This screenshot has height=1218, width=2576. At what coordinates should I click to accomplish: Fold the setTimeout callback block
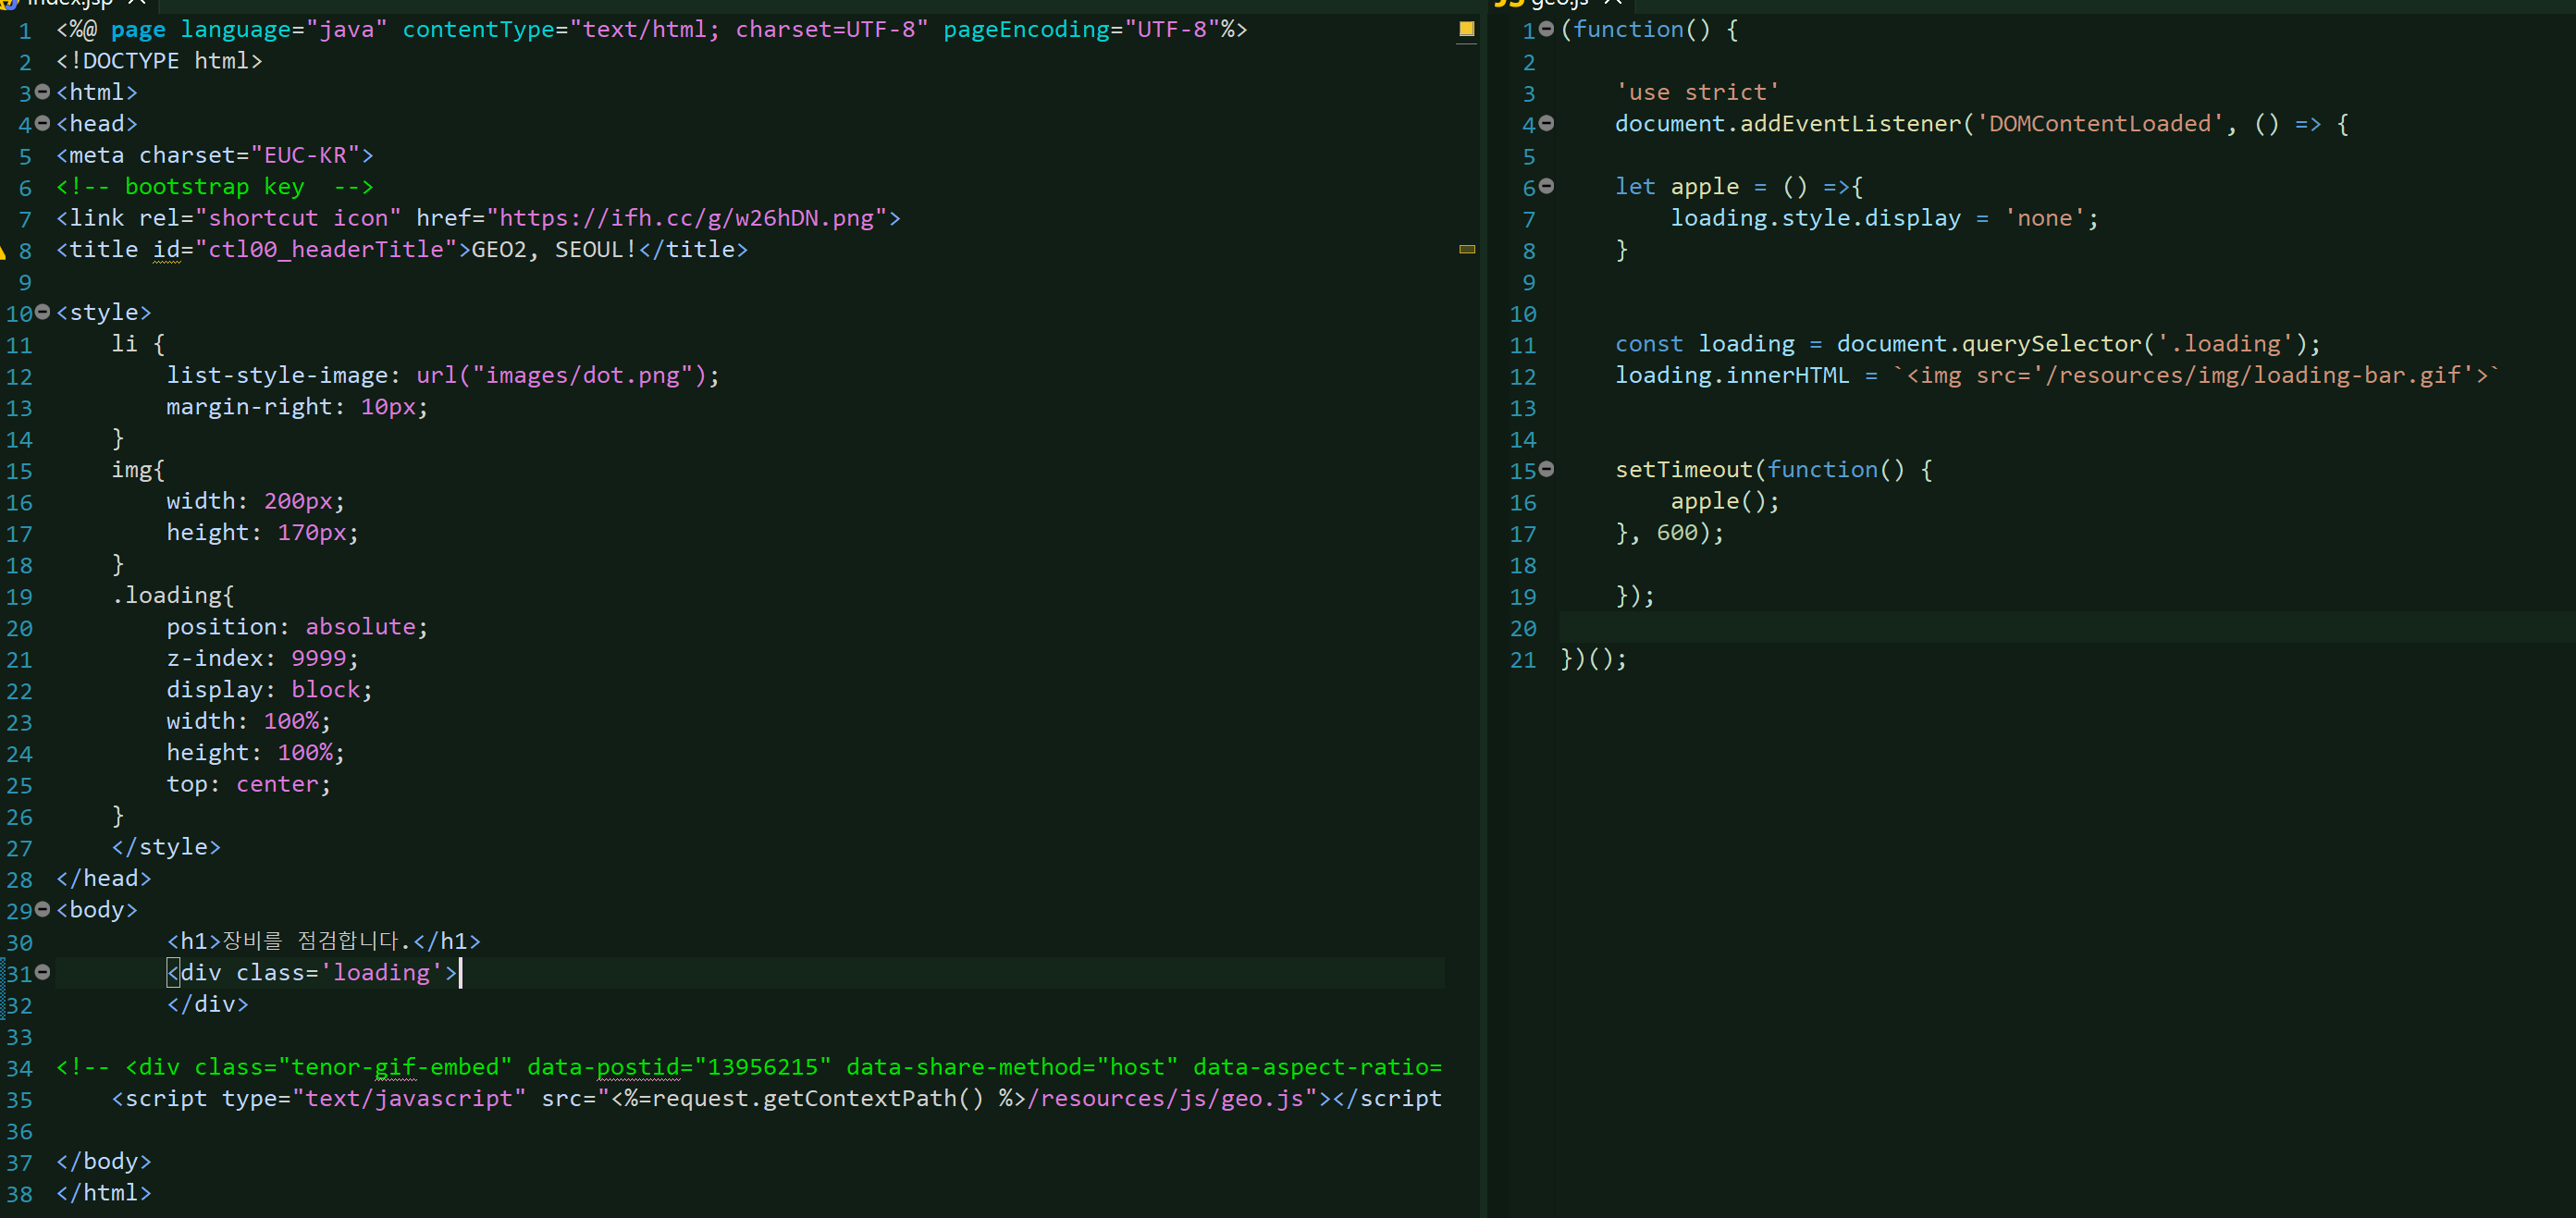tap(1546, 469)
